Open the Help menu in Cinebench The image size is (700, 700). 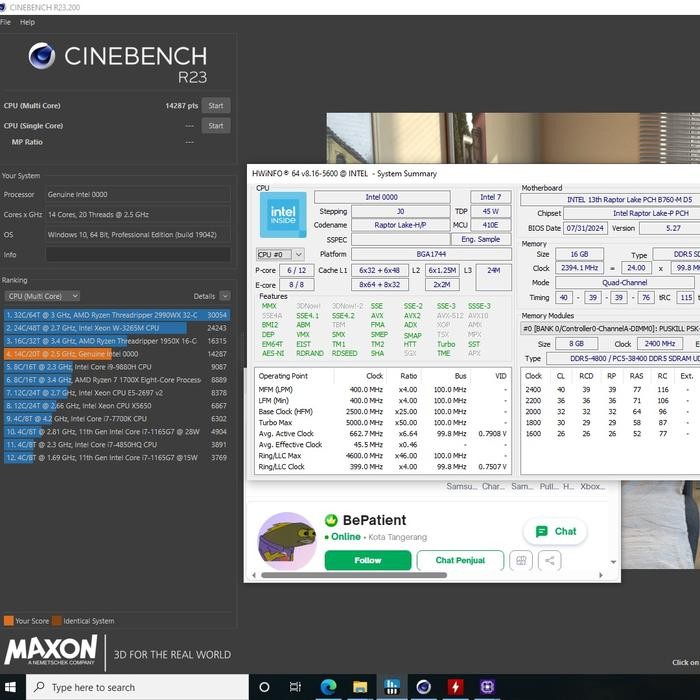tap(27, 22)
